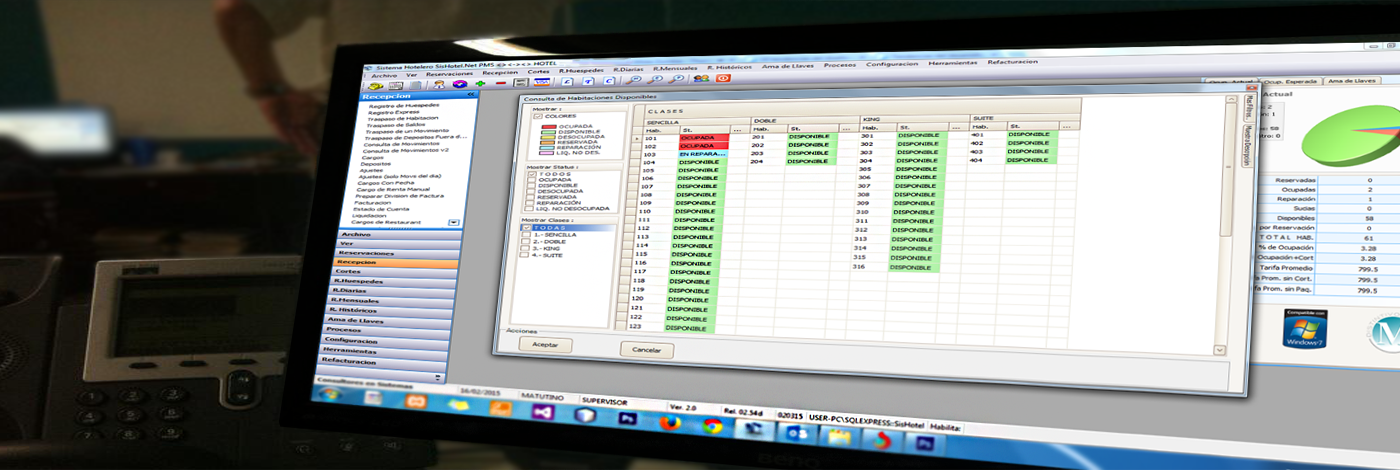Uncheck the COLORES checkbox
Viewport: 1400px width, 470px height.
538,116
